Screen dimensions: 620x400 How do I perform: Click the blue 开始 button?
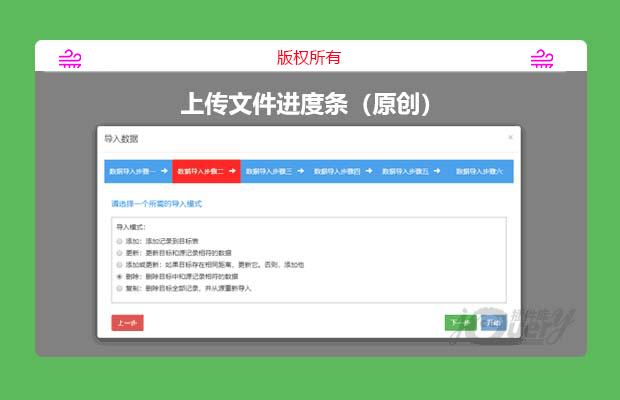492,322
